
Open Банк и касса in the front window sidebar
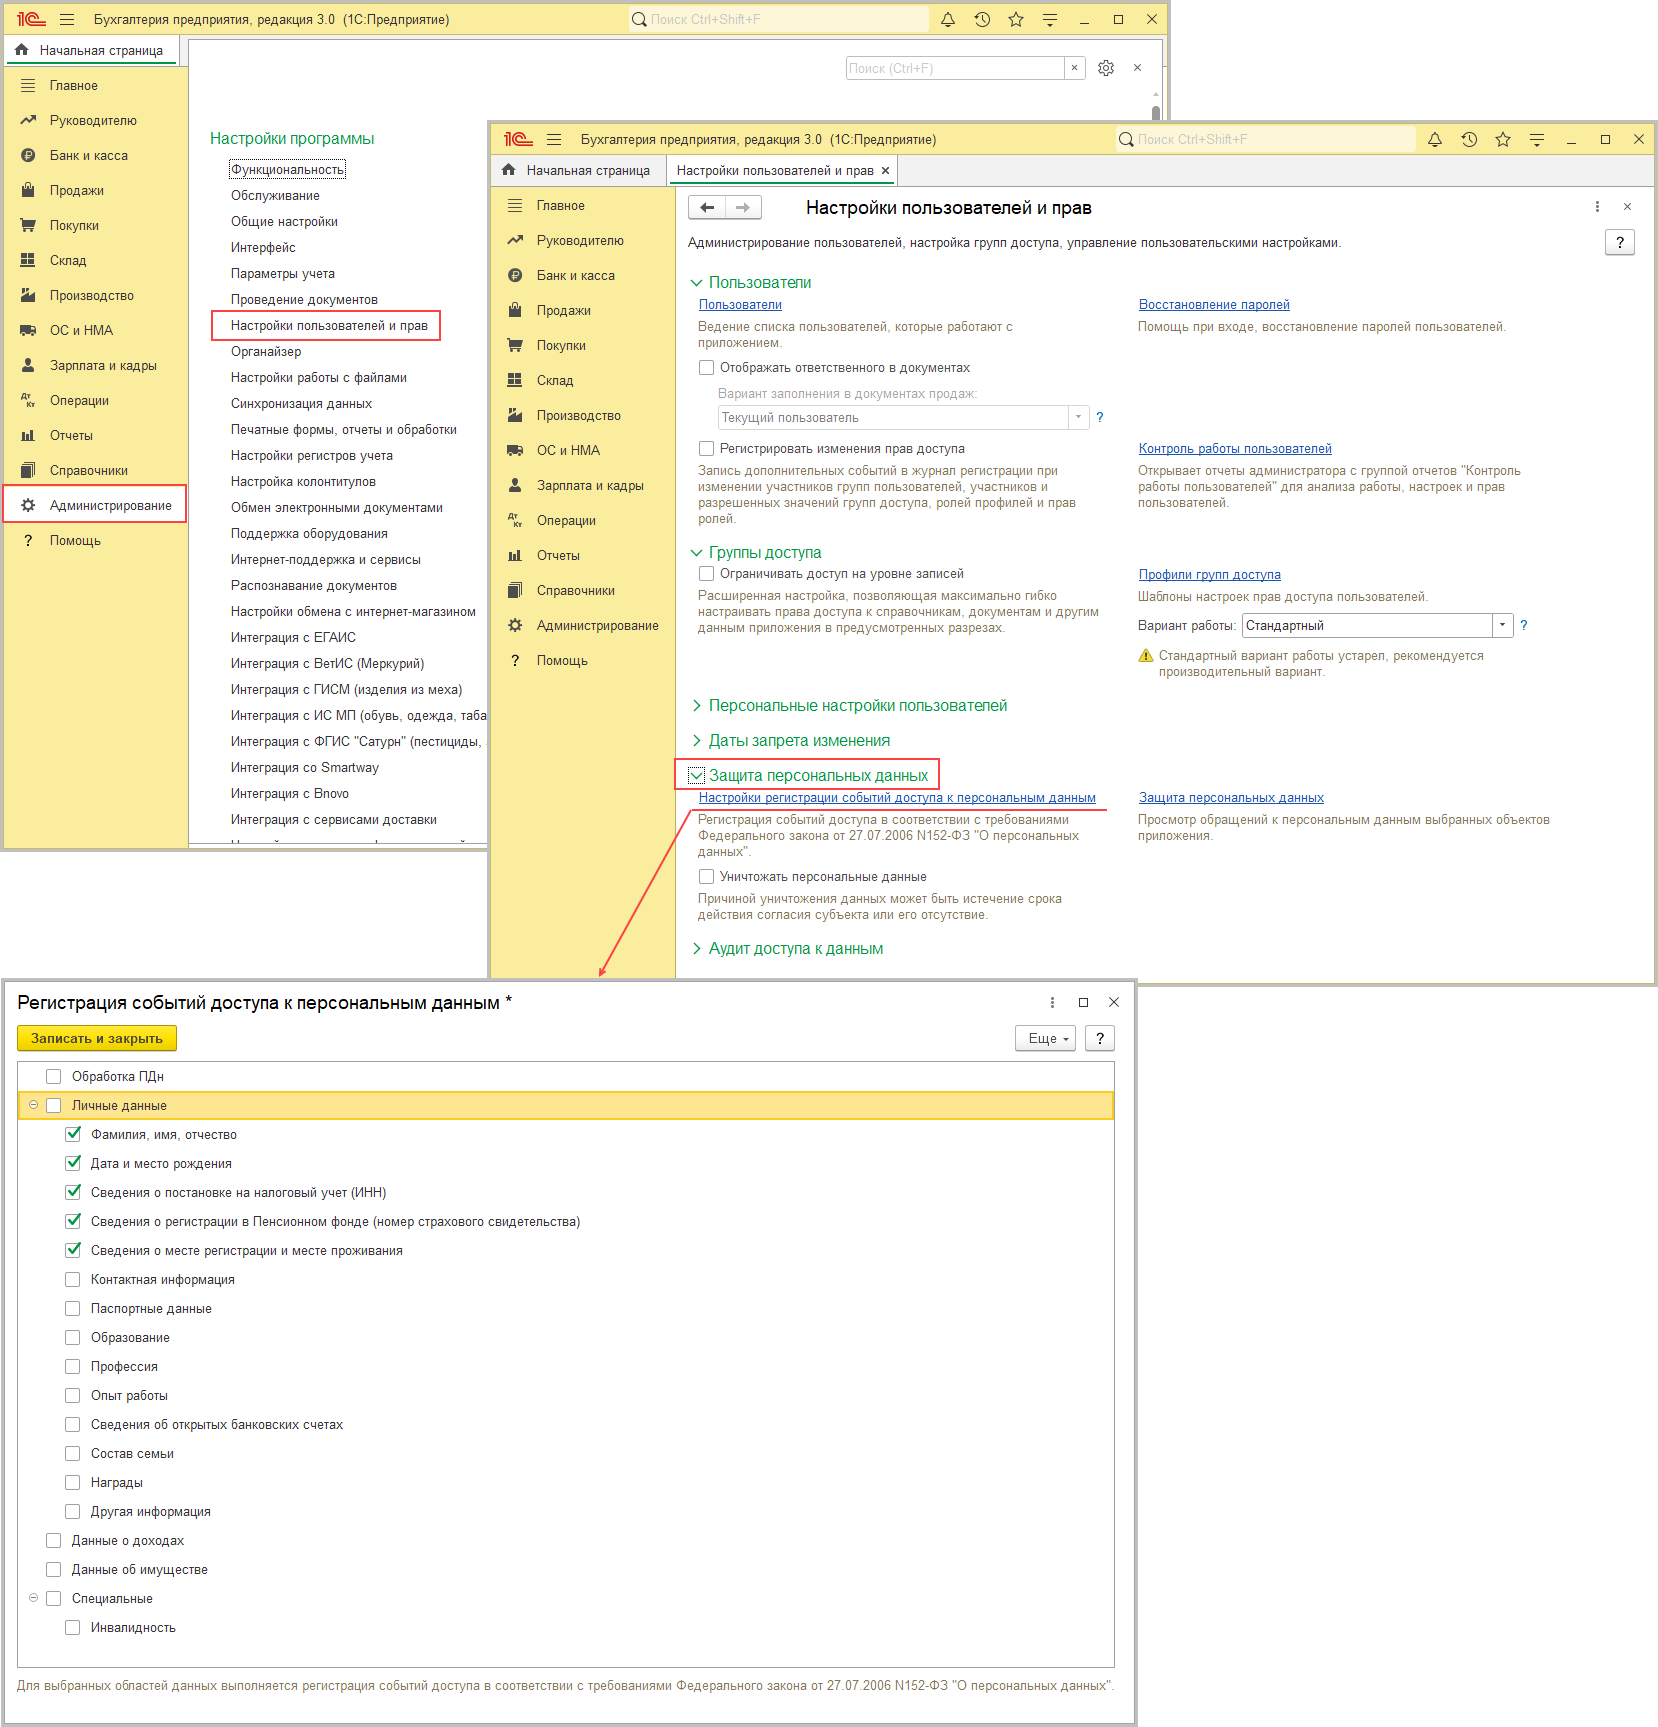pyautogui.click(x=575, y=276)
